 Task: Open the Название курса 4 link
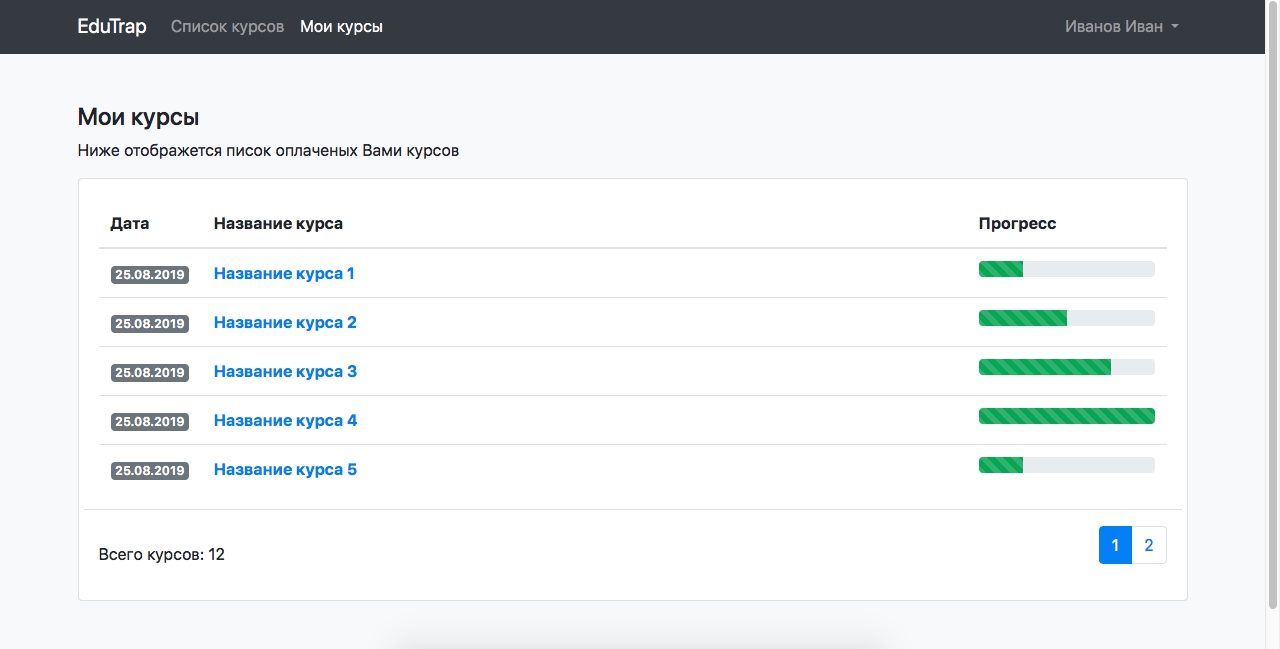[x=285, y=421]
